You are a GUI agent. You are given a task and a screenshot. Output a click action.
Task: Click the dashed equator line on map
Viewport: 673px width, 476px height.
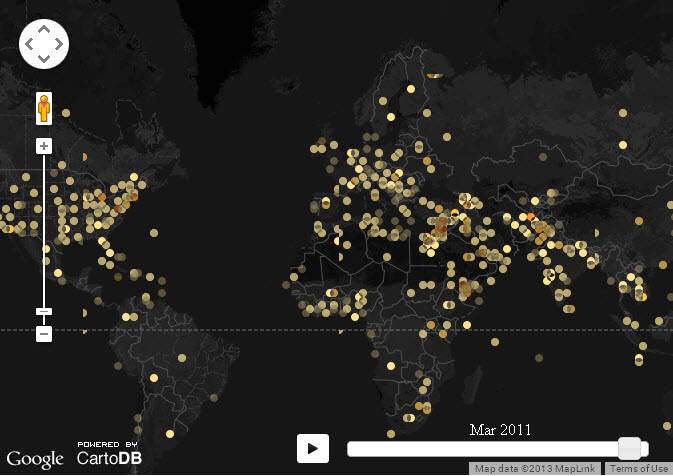(250, 330)
